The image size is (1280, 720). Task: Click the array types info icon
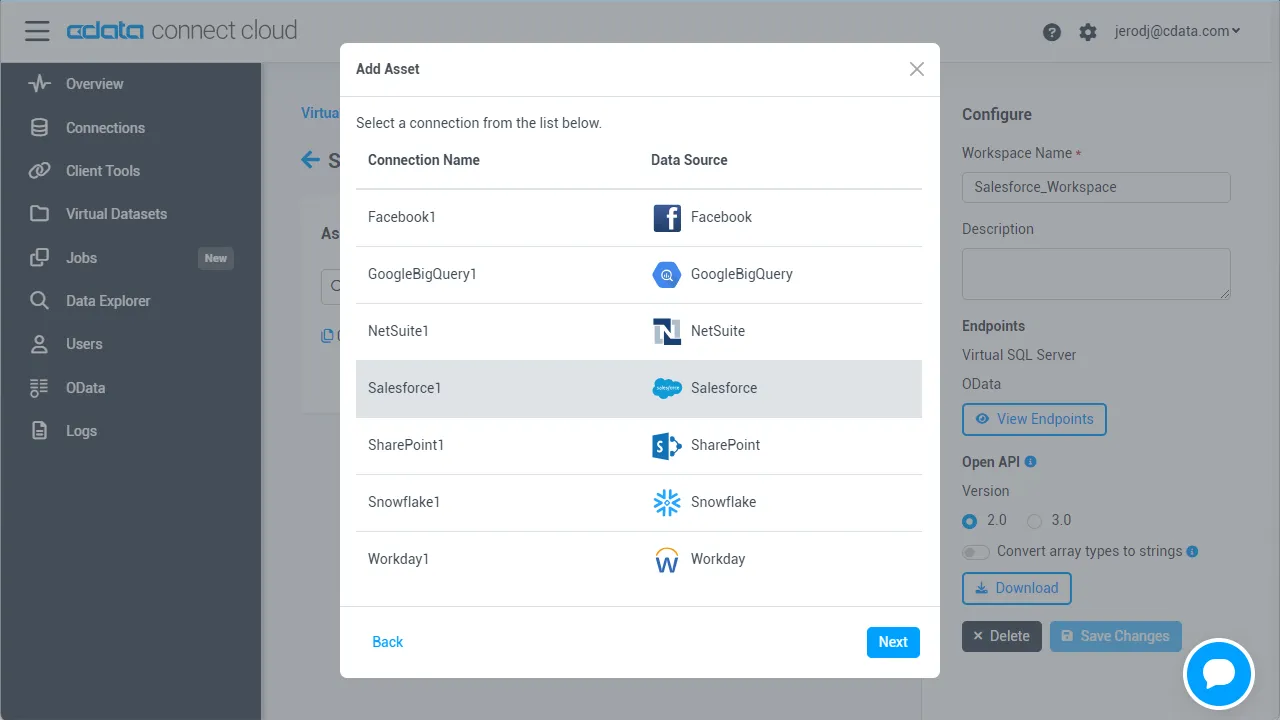(x=1192, y=551)
